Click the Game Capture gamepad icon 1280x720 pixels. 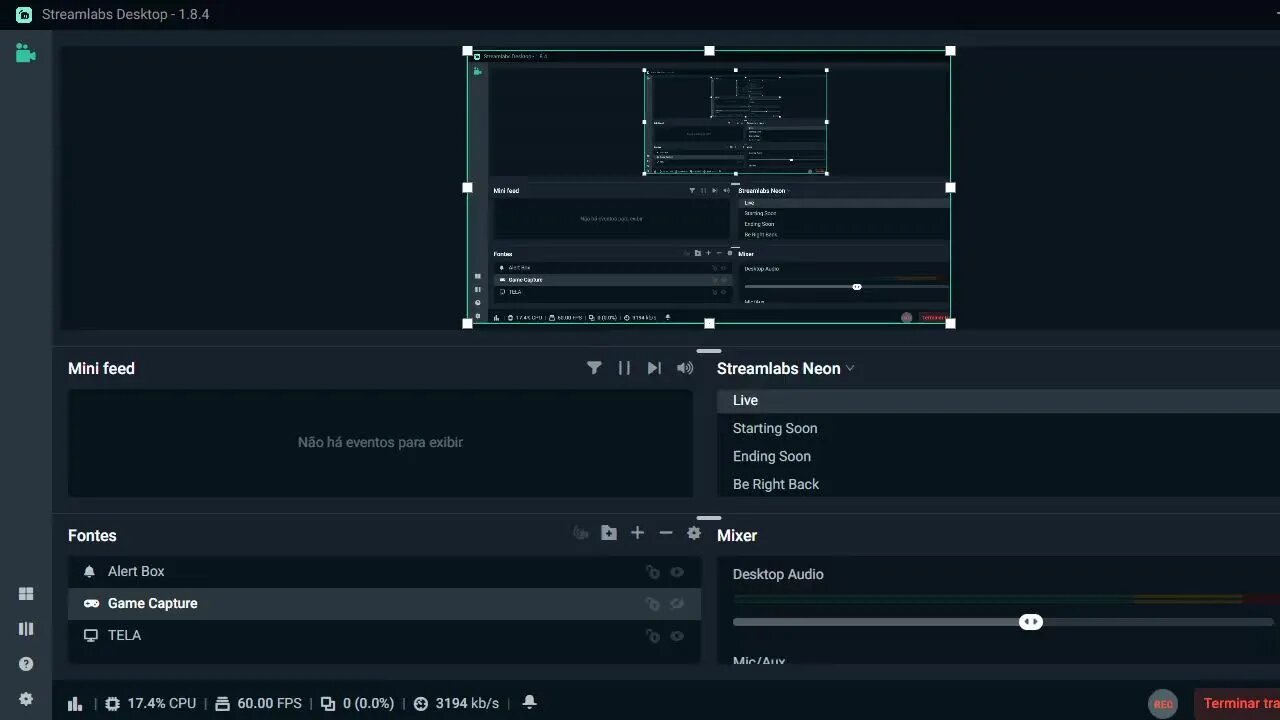pos(91,604)
